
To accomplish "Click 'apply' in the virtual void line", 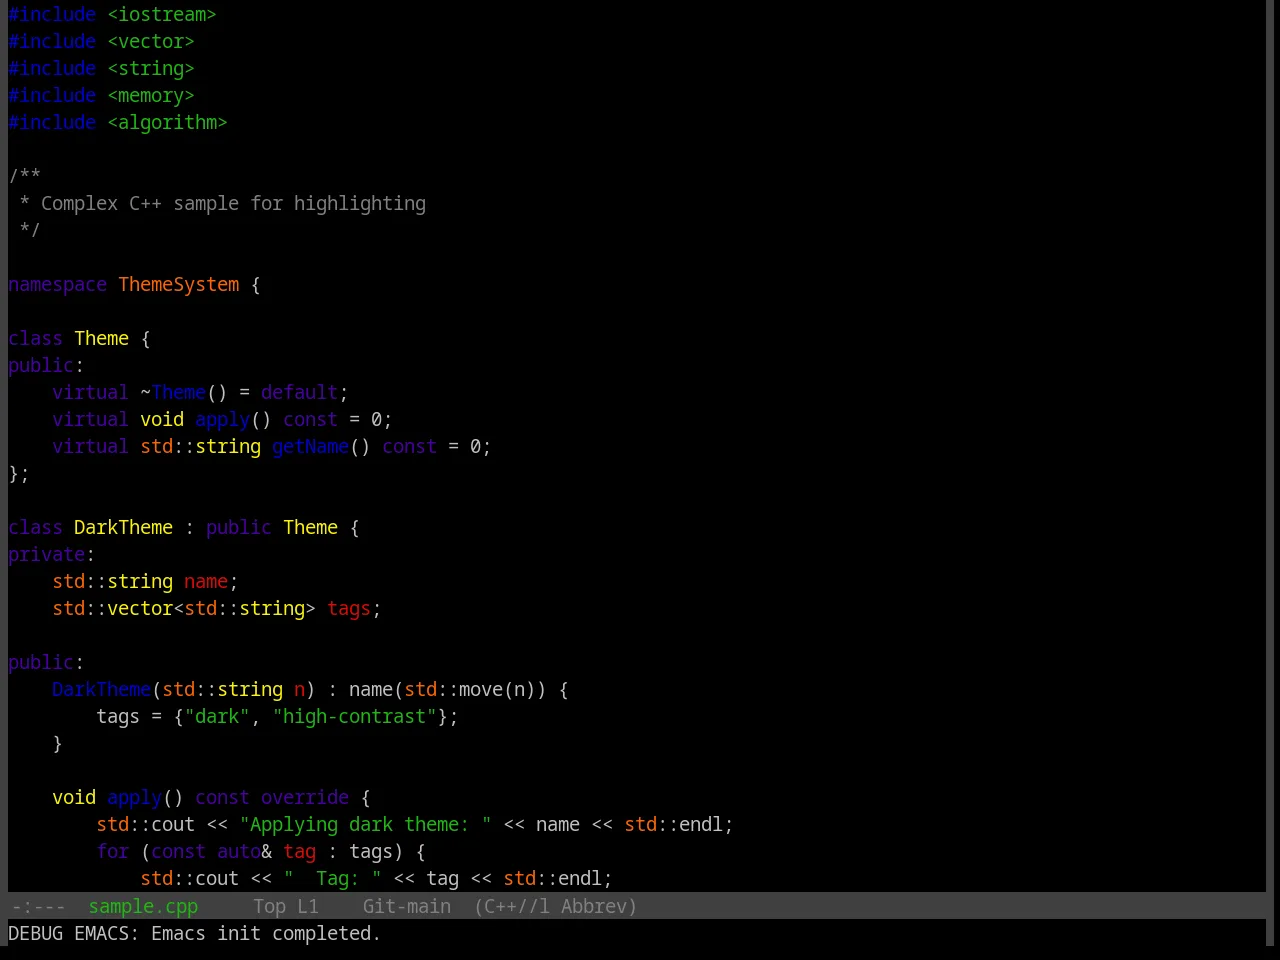I will [222, 420].
